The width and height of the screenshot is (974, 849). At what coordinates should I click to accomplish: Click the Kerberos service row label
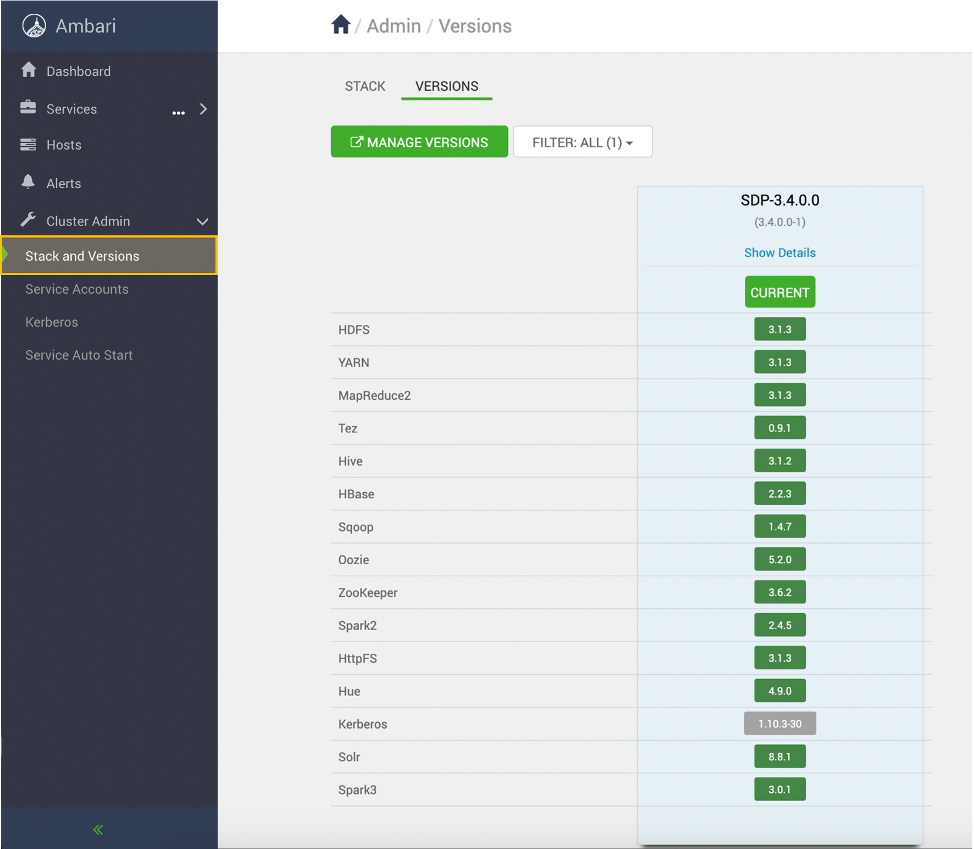coord(363,724)
